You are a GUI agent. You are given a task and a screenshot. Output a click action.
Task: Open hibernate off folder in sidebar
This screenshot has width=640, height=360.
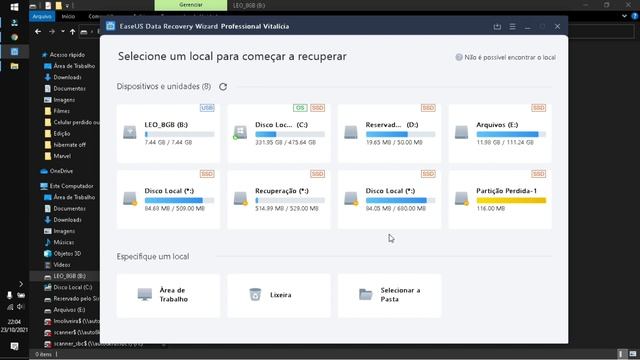(65, 145)
